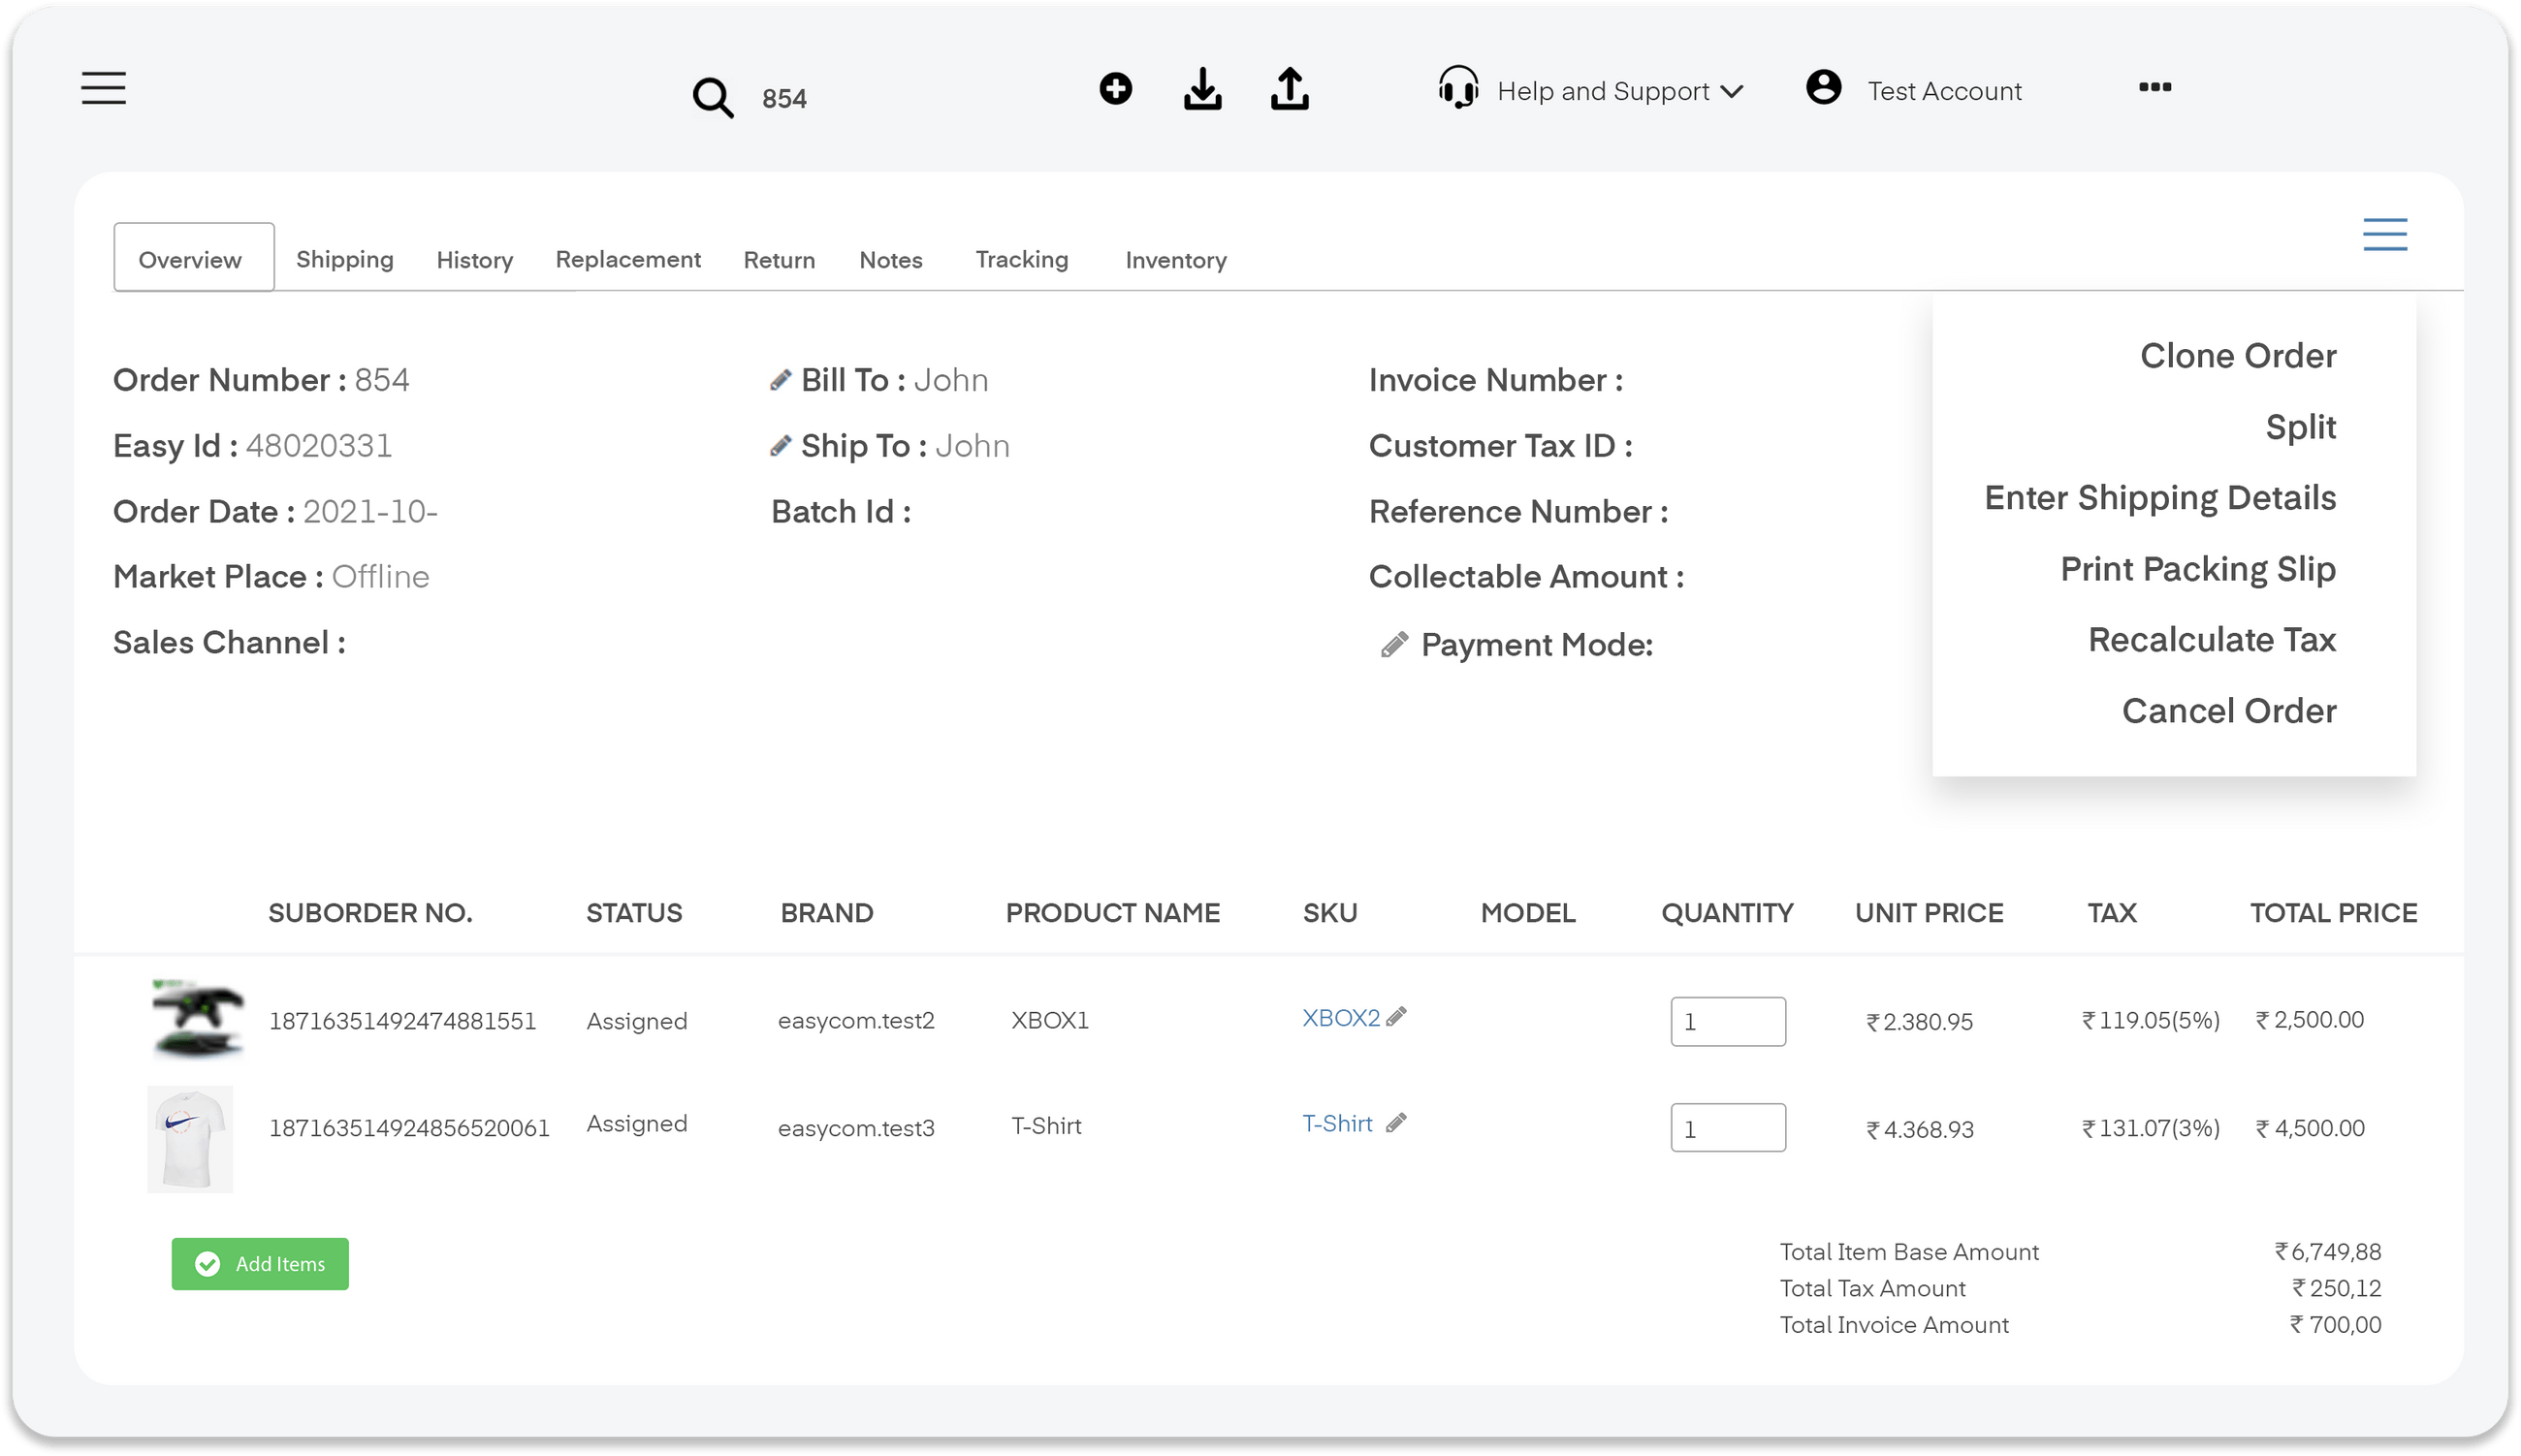Switch to the Shipping tab
The image size is (2521, 1456).
click(x=344, y=259)
